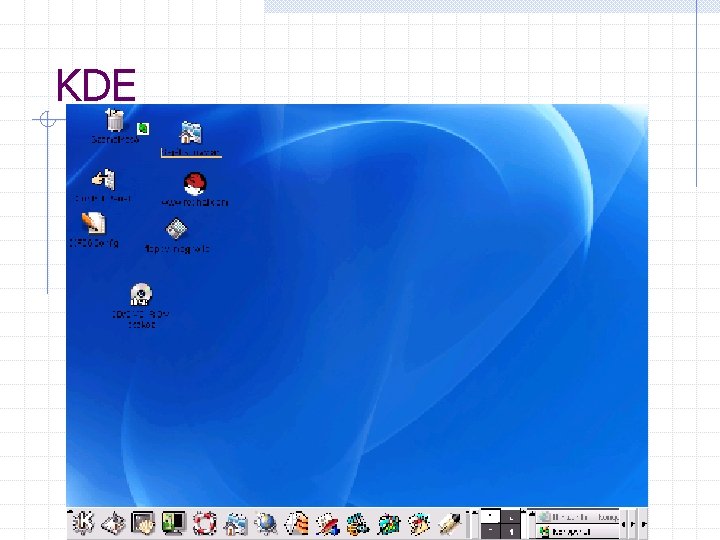Open the orange striped panel application icon
Image resolution: width=720 pixels, height=540 pixels.
click(x=297, y=523)
